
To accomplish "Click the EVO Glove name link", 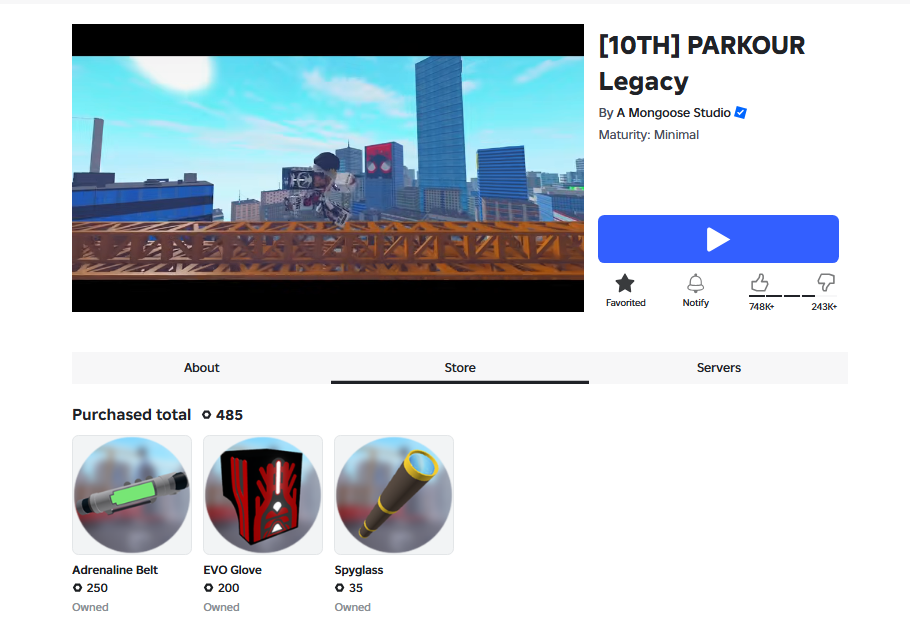I will point(232,570).
